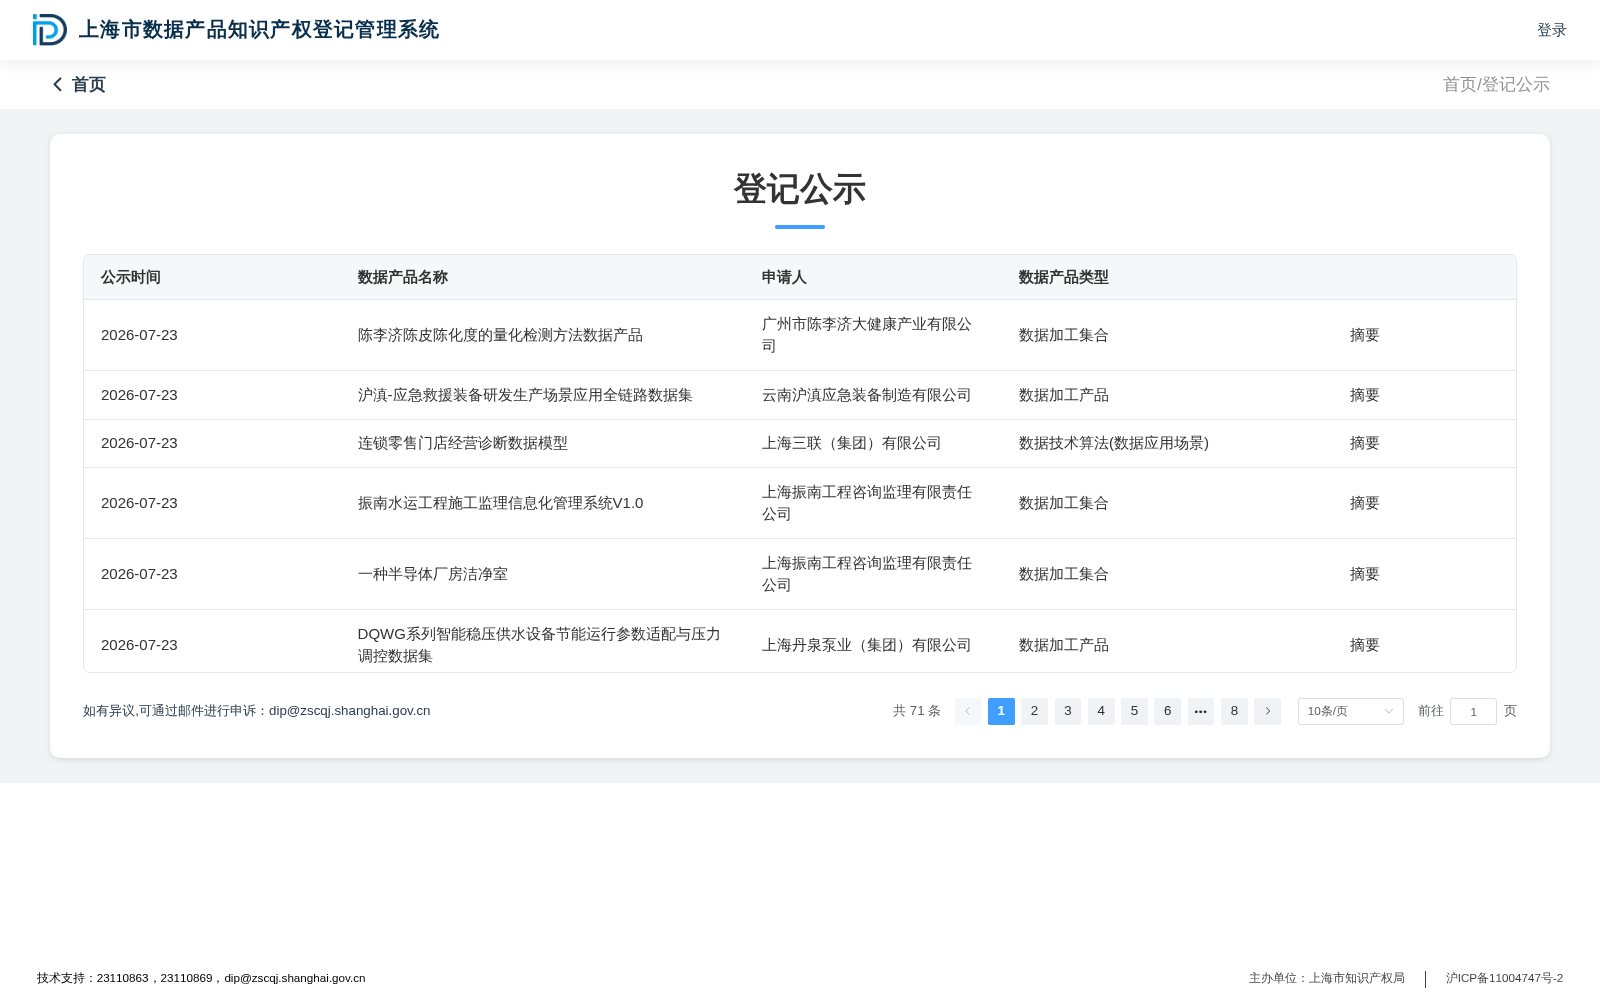Open the 10条/页 page size dropdown
Screen dimensions: 1600x1000
pos(1350,711)
